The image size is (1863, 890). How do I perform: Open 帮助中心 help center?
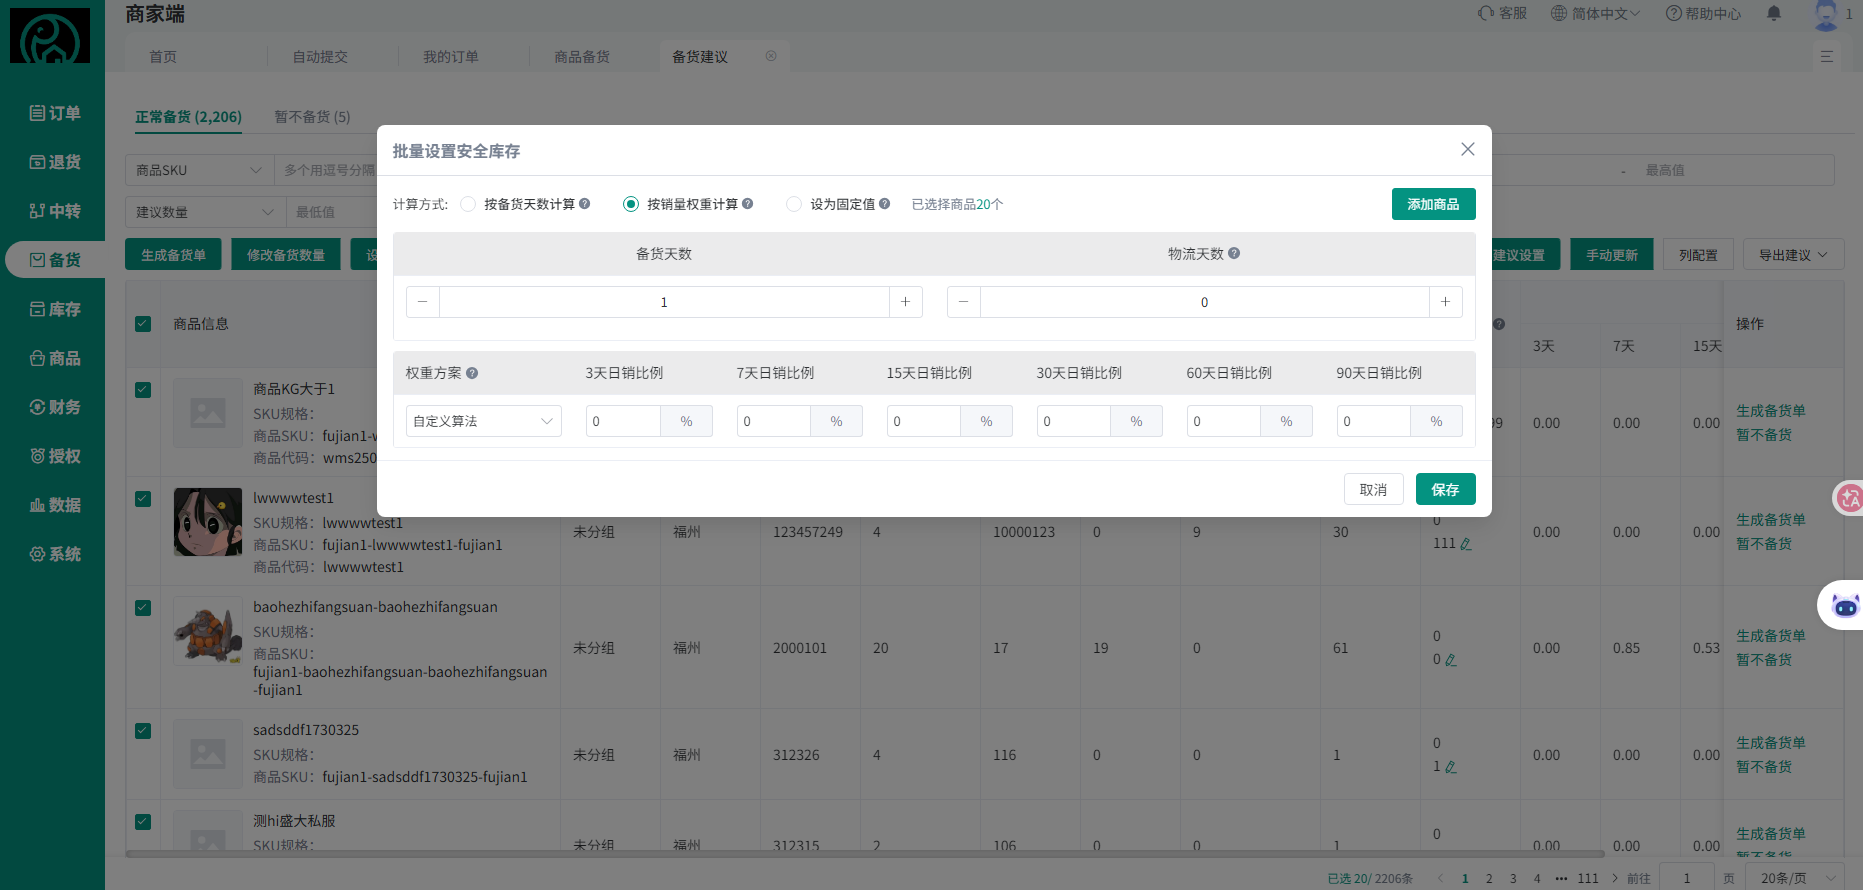(1703, 14)
